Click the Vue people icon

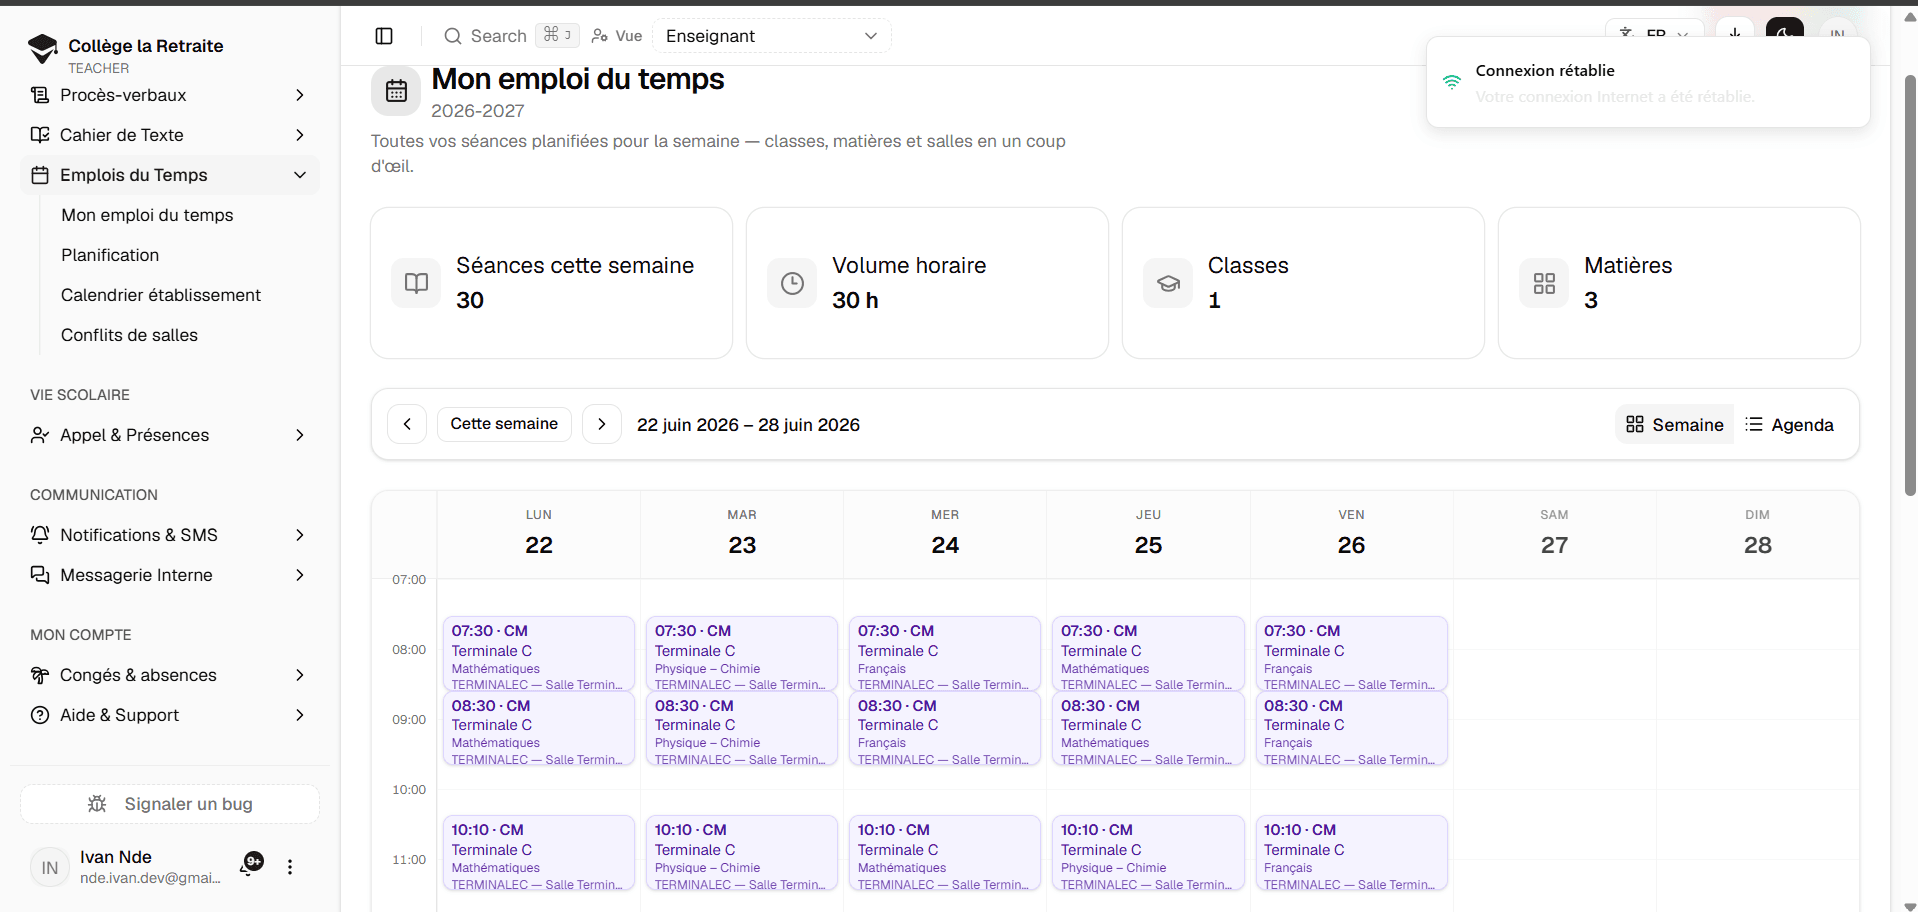[x=600, y=36]
